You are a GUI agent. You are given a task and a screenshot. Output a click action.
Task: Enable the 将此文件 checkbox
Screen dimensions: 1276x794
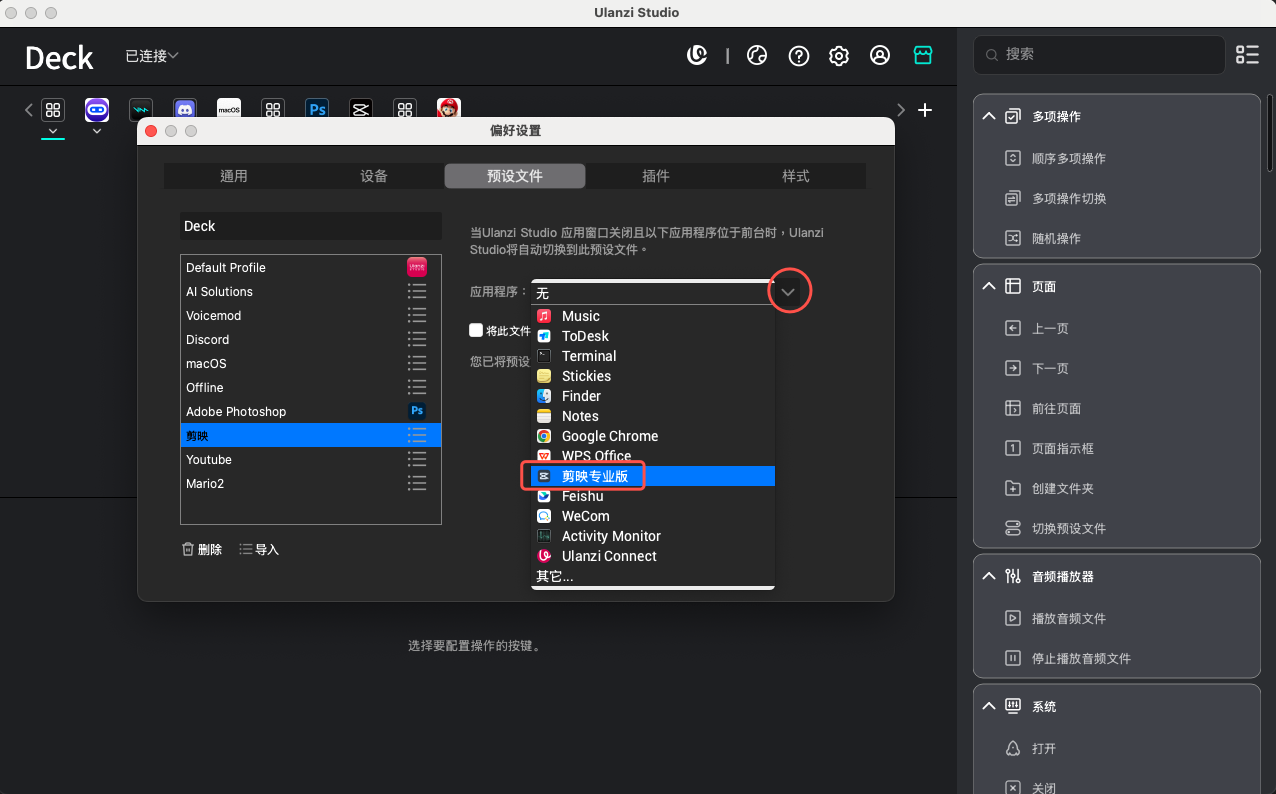(476, 330)
